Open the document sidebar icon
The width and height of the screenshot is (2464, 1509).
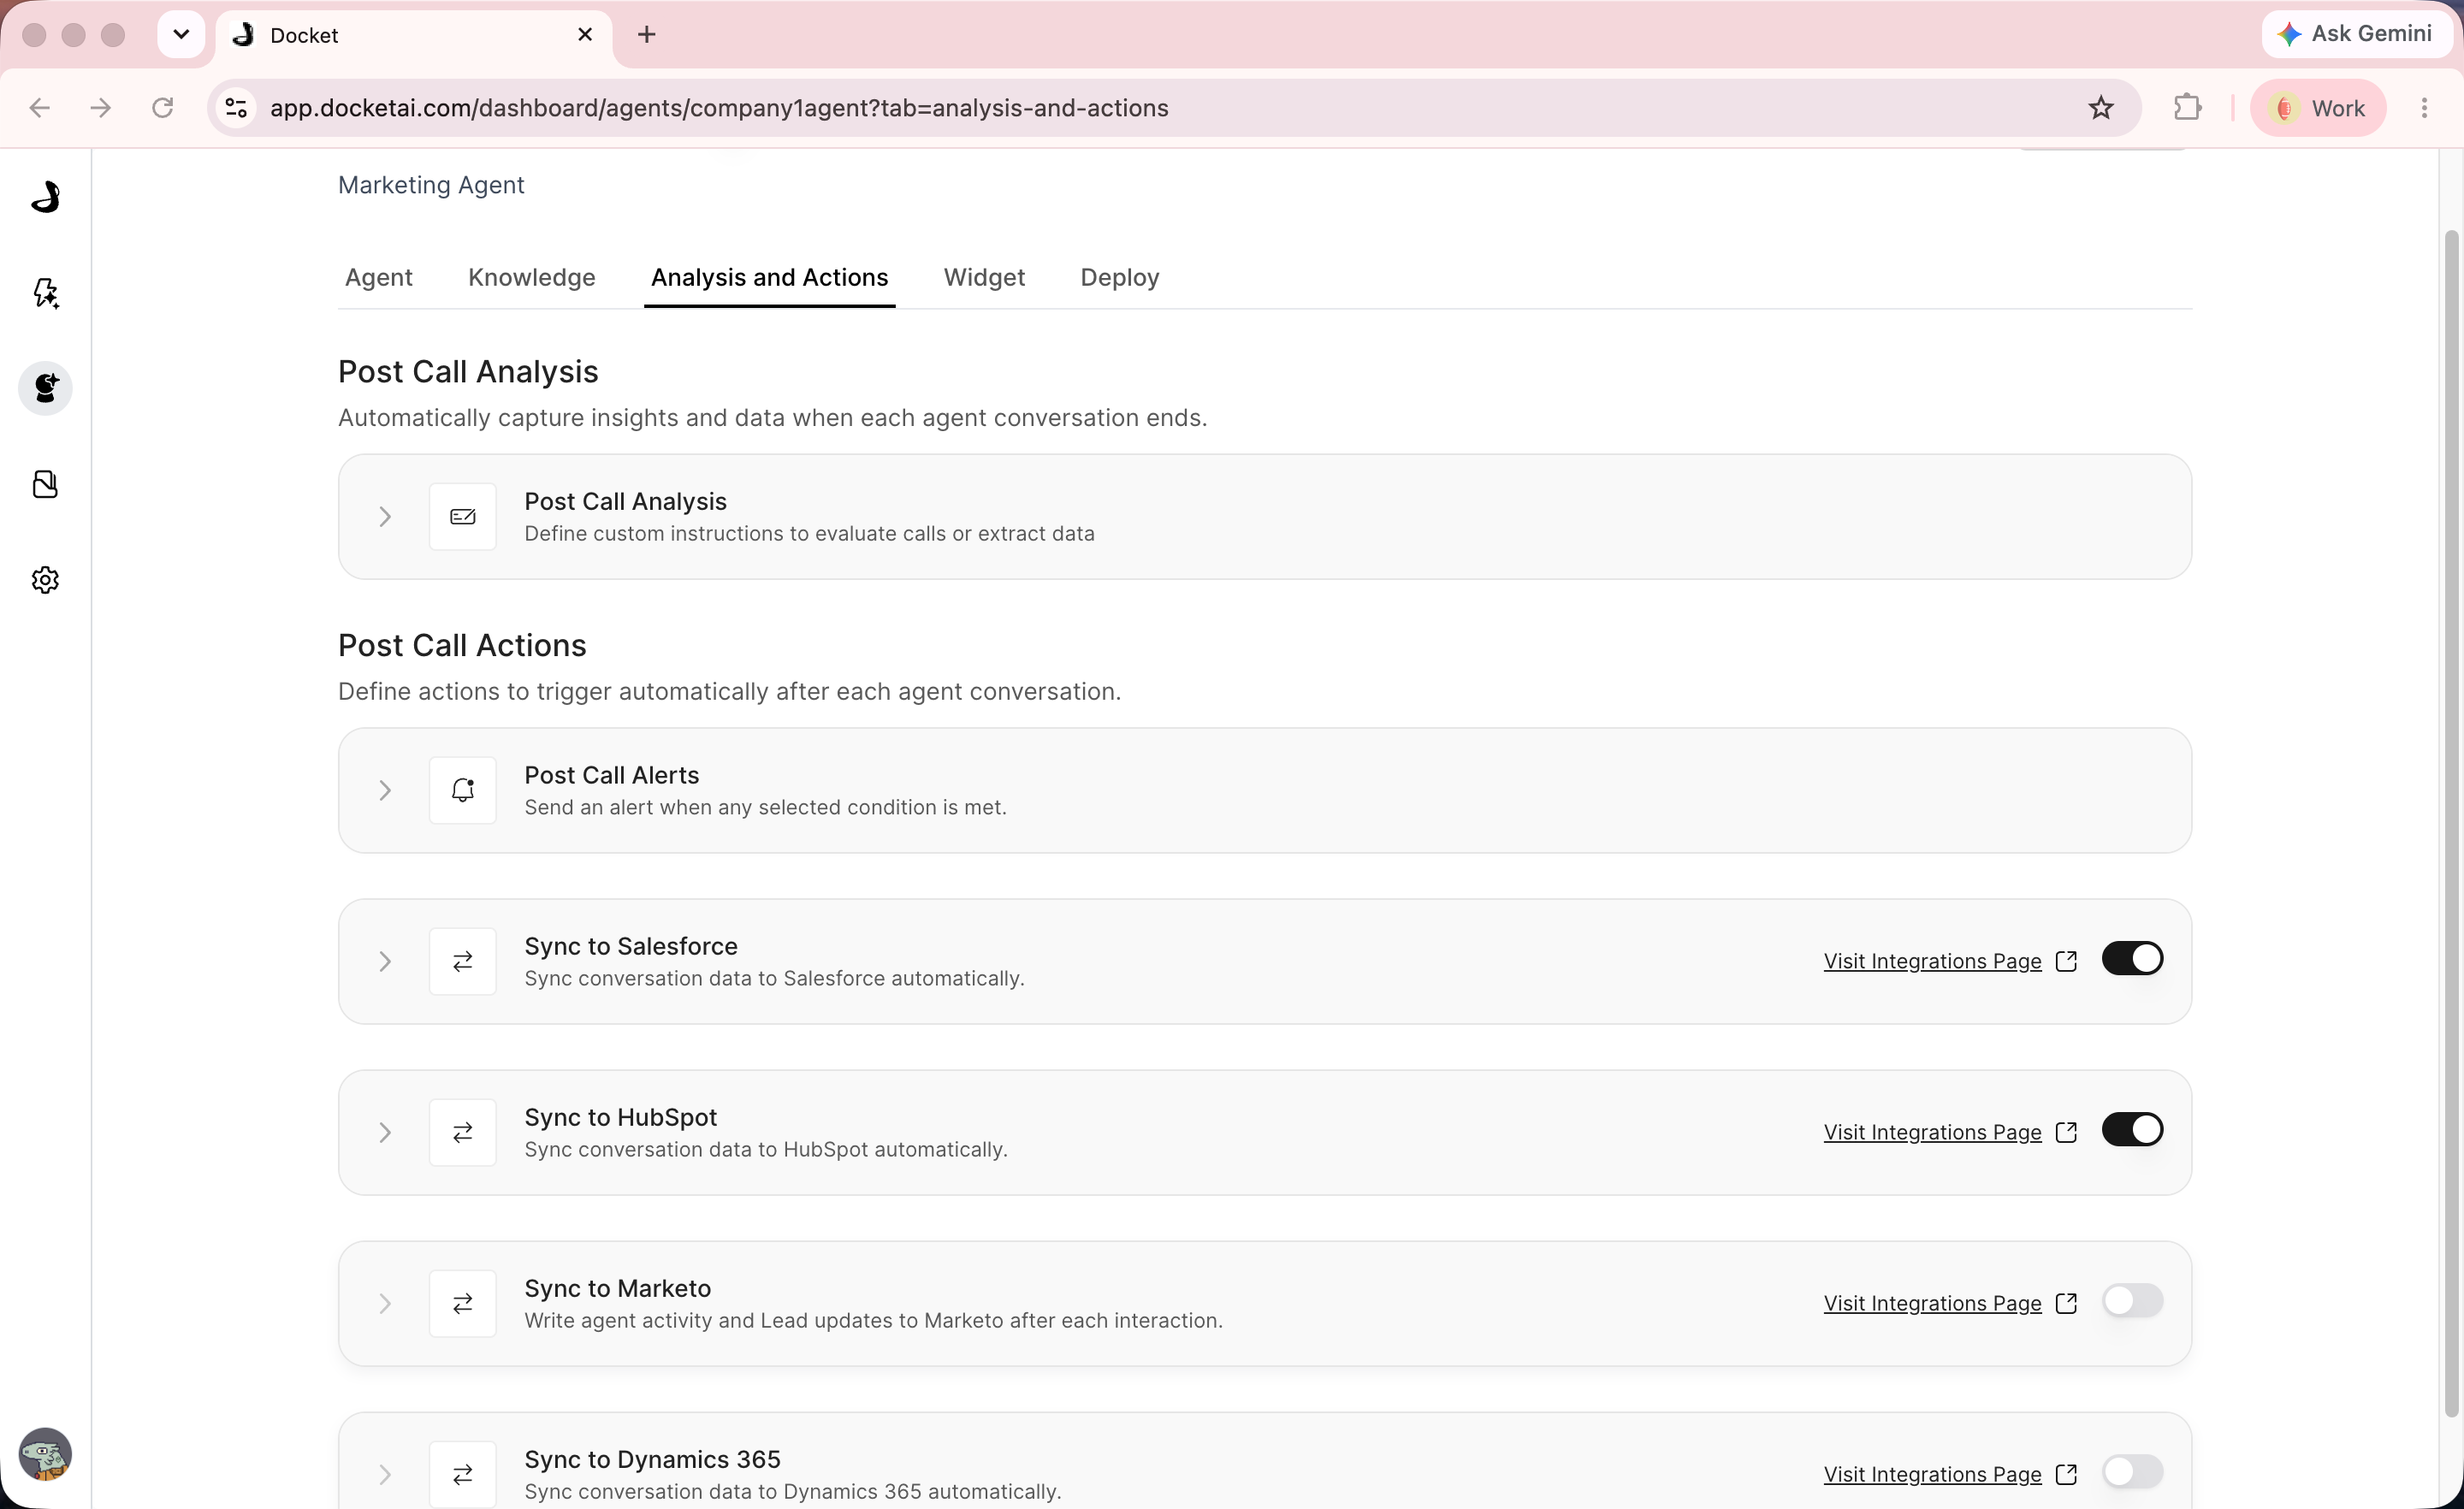tap(45, 484)
